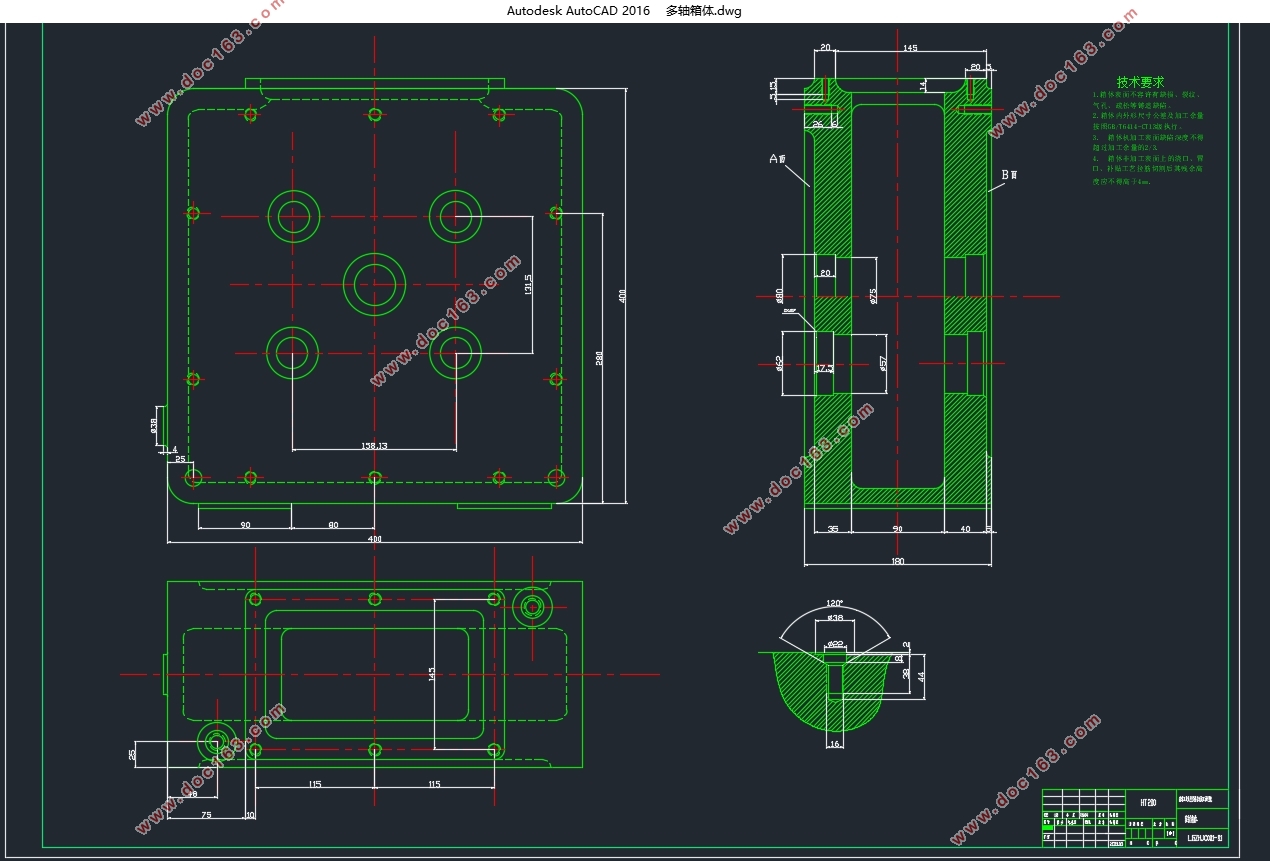Screen dimensions: 1270x861
Task: Select the upper-left bore circle in front view
Action: pos(294,215)
